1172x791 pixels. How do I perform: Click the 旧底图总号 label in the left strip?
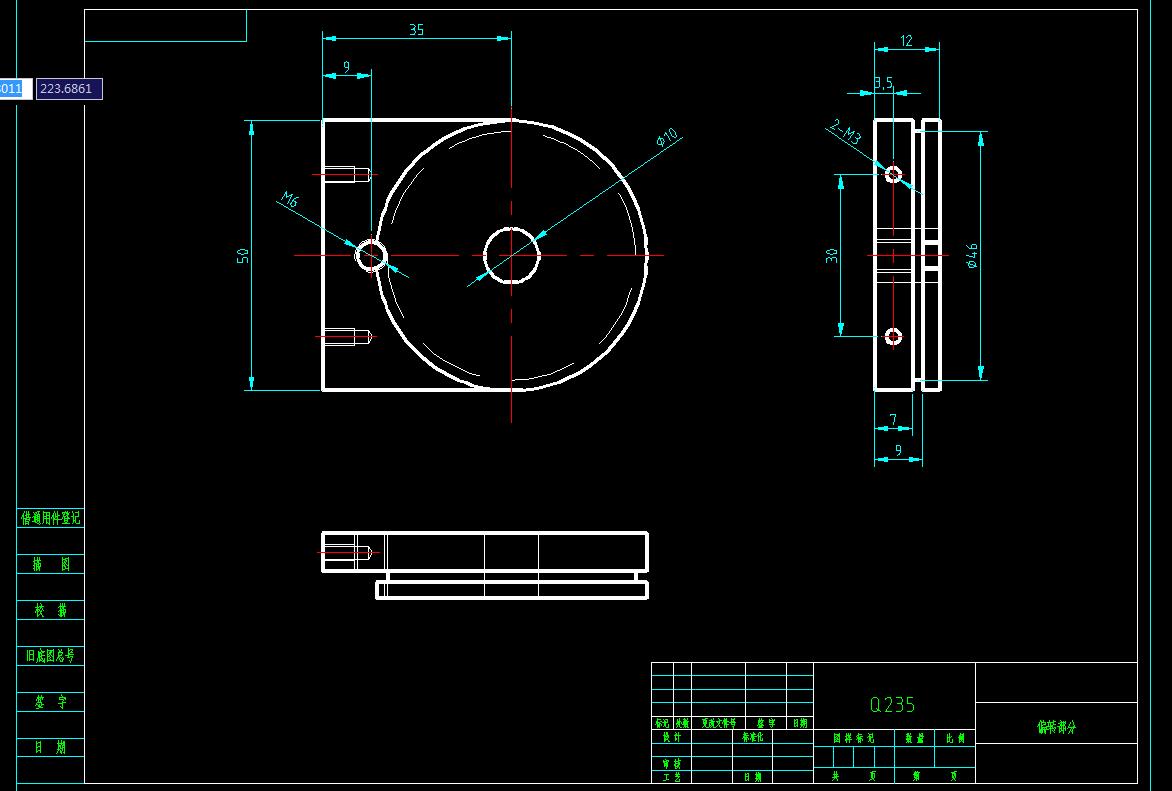[50, 656]
